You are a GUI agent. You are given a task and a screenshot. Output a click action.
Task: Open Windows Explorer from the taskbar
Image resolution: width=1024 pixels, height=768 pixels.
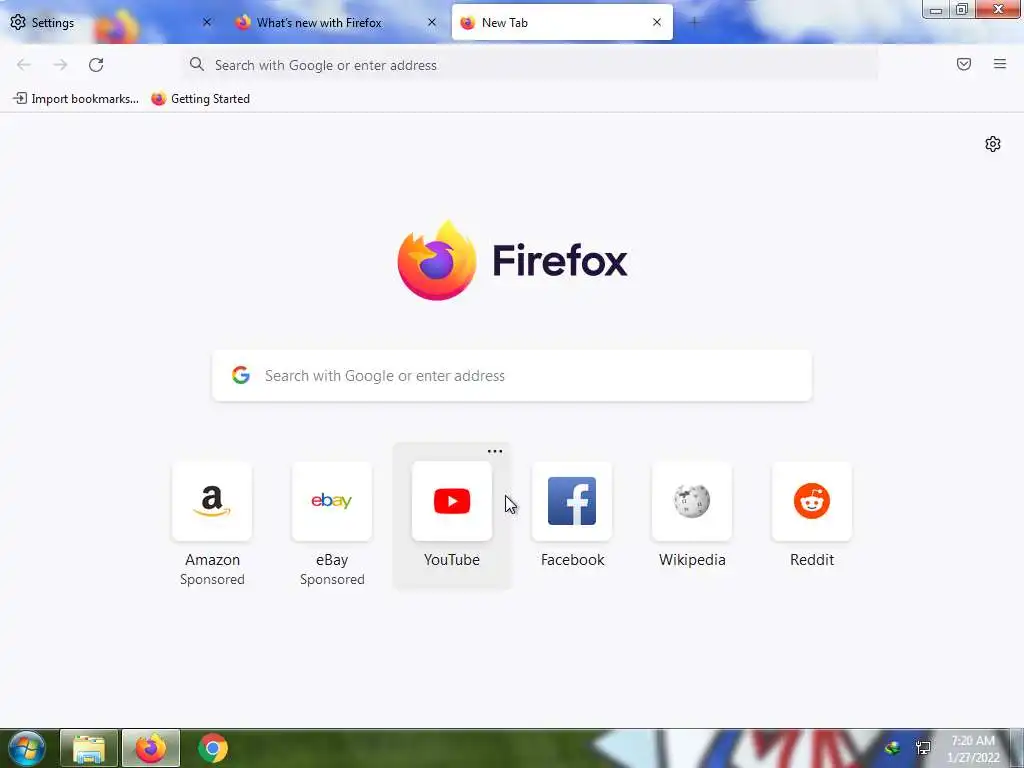(x=89, y=748)
